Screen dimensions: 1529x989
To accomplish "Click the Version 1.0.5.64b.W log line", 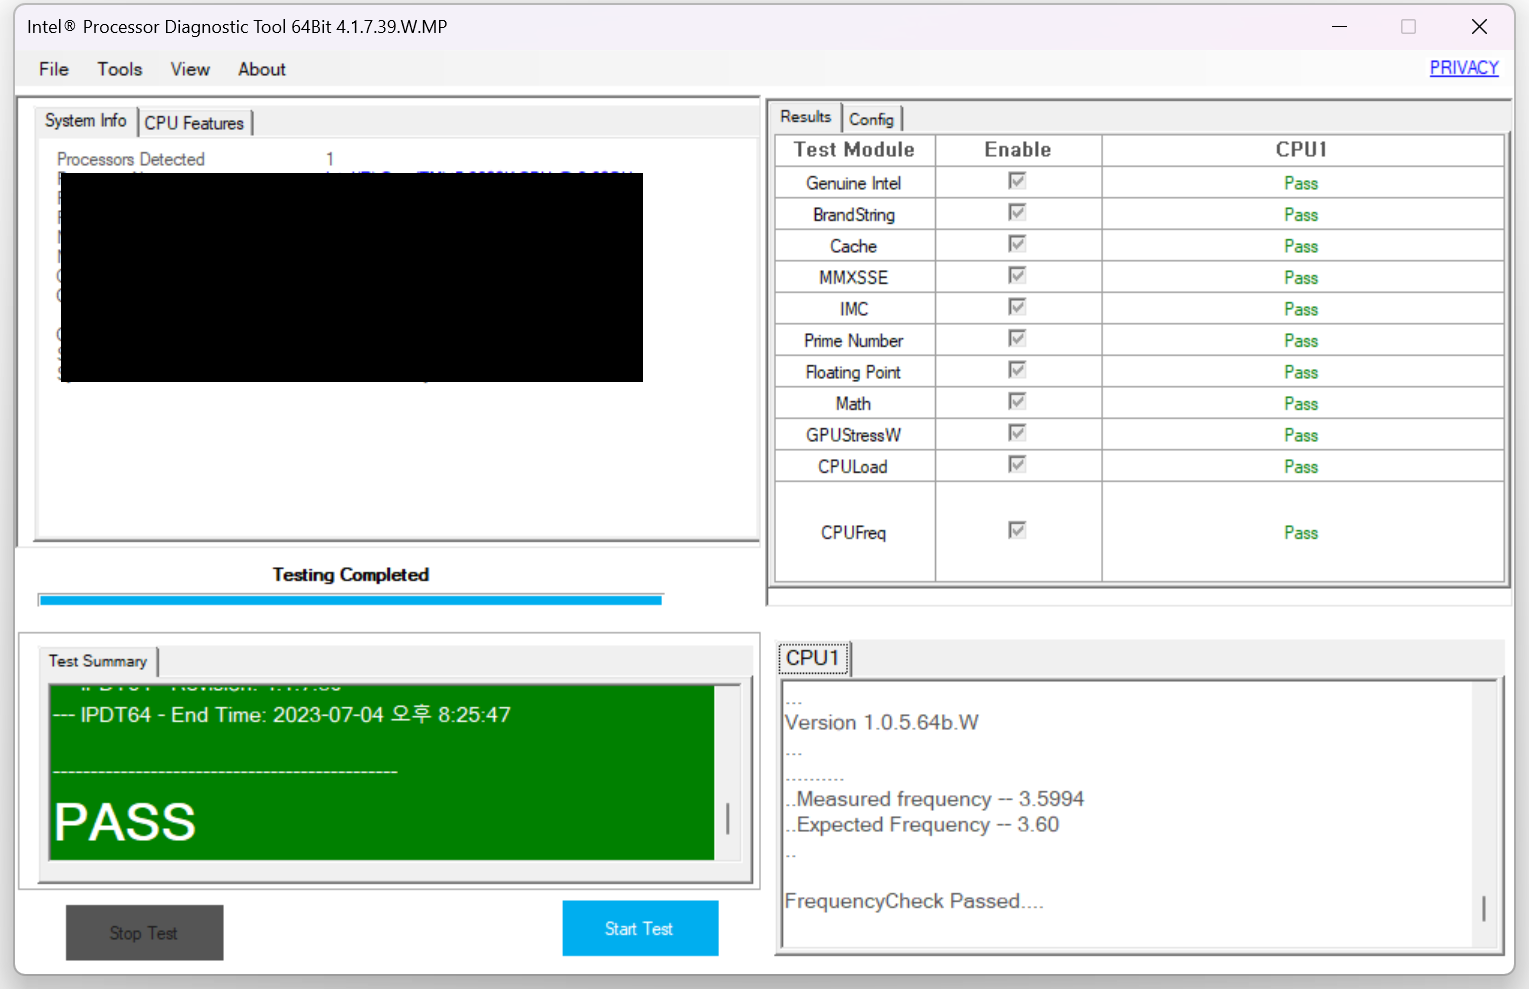I will pos(882,723).
